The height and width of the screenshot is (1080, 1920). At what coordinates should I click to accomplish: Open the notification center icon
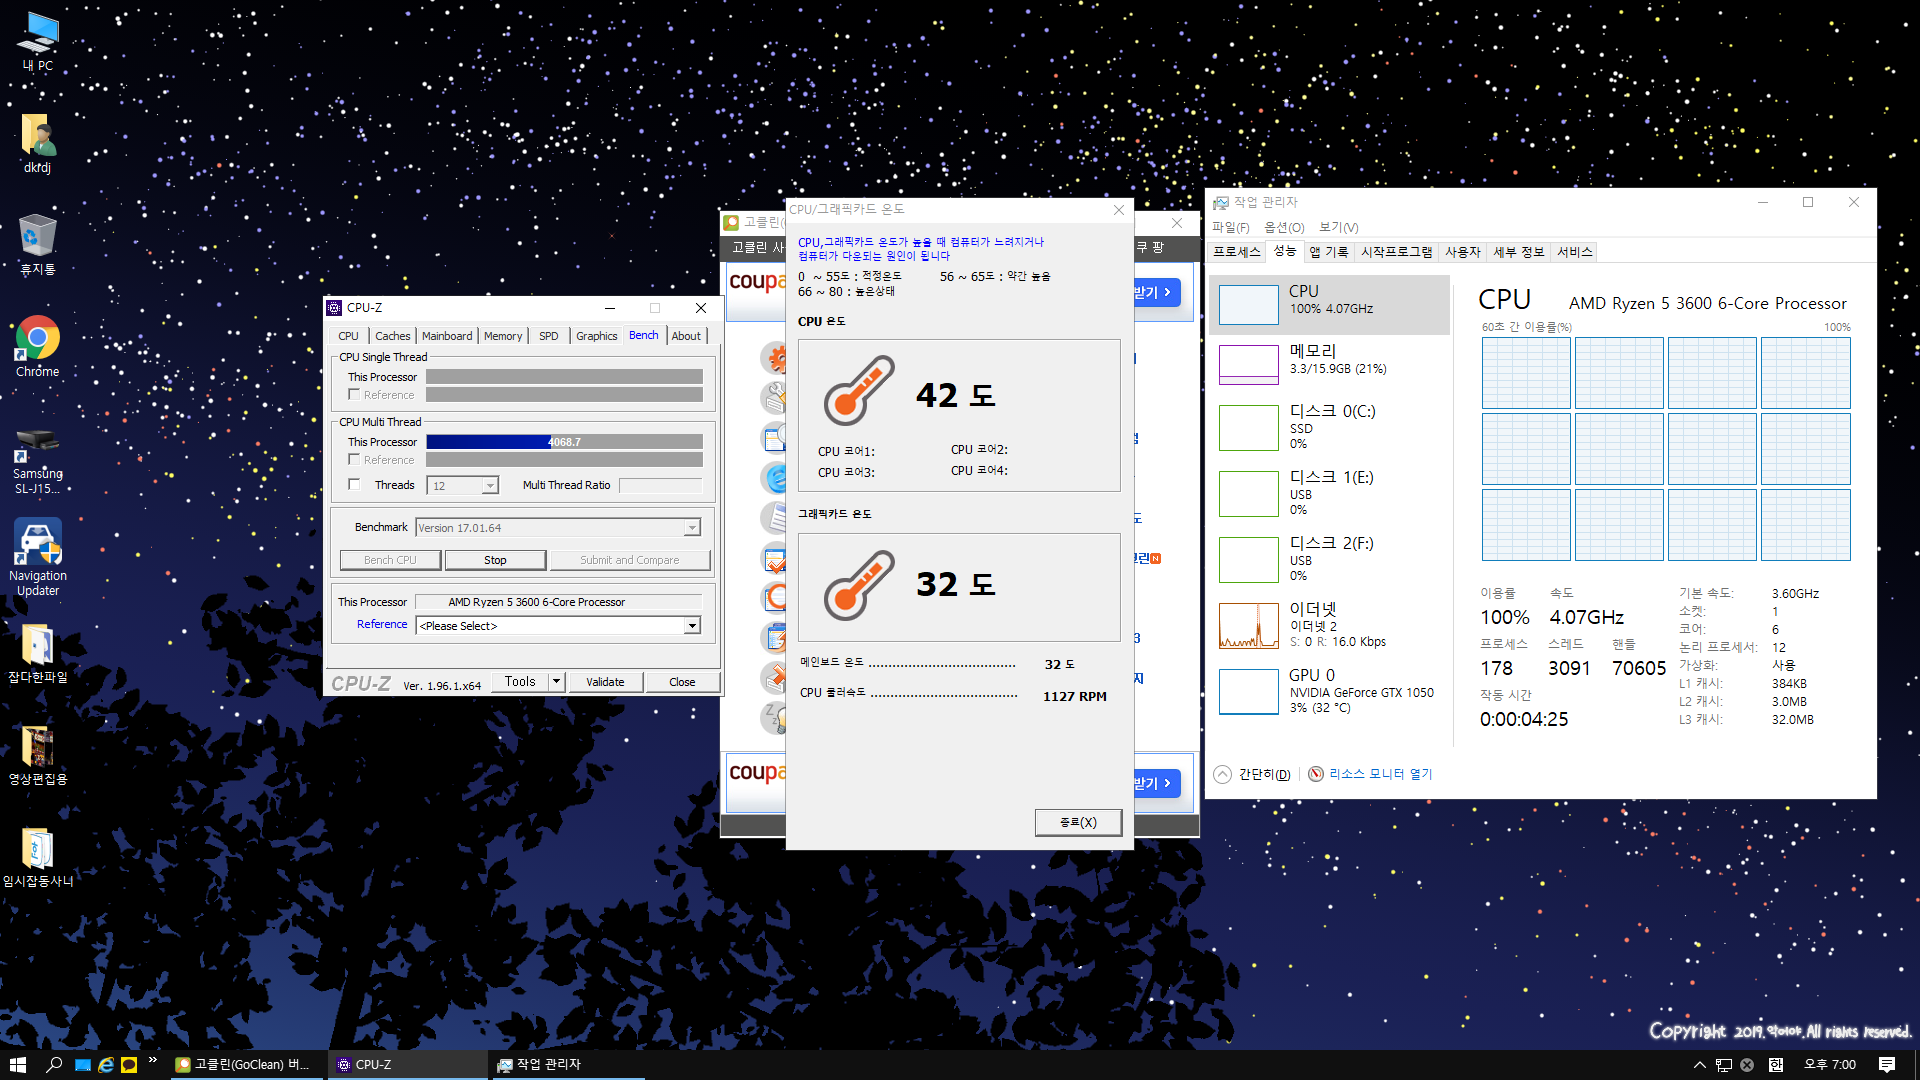click(x=1887, y=1065)
